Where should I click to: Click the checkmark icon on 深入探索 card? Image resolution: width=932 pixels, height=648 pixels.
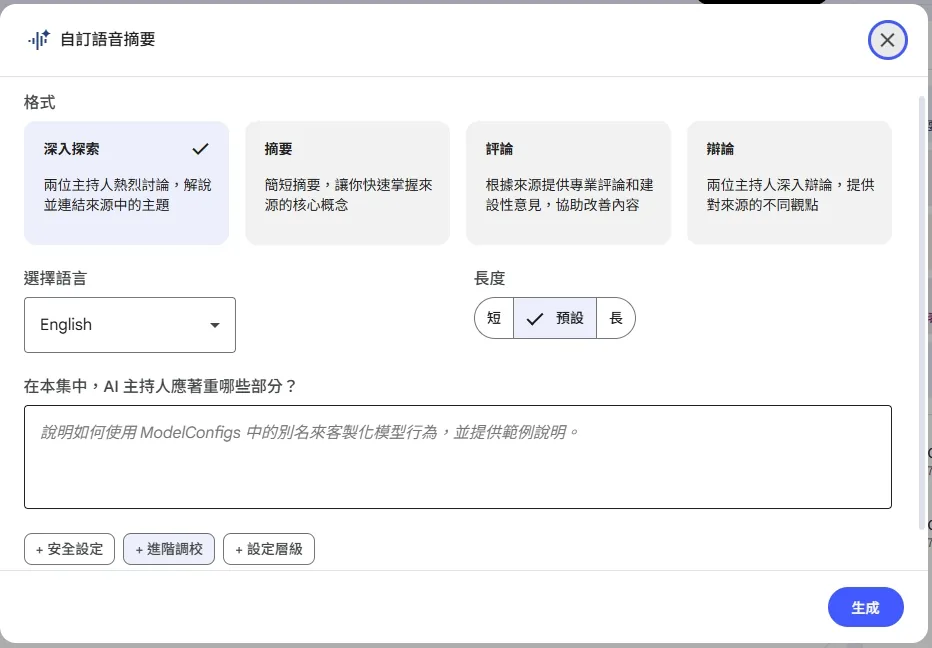(199, 148)
